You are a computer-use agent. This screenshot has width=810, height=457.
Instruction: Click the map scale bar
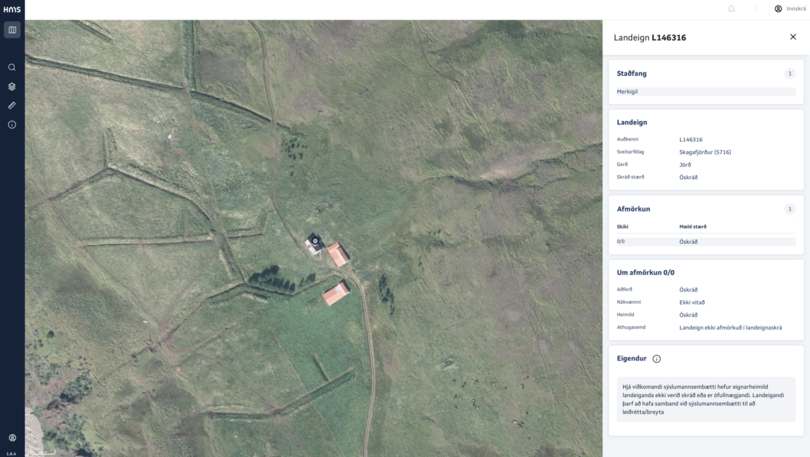(42, 453)
